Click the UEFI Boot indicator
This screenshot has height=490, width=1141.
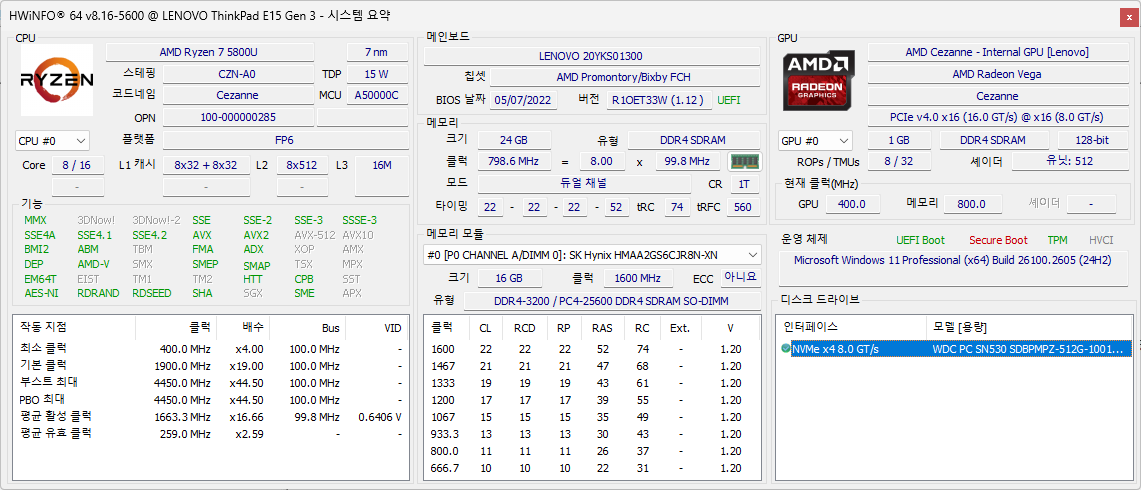[x=921, y=240]
